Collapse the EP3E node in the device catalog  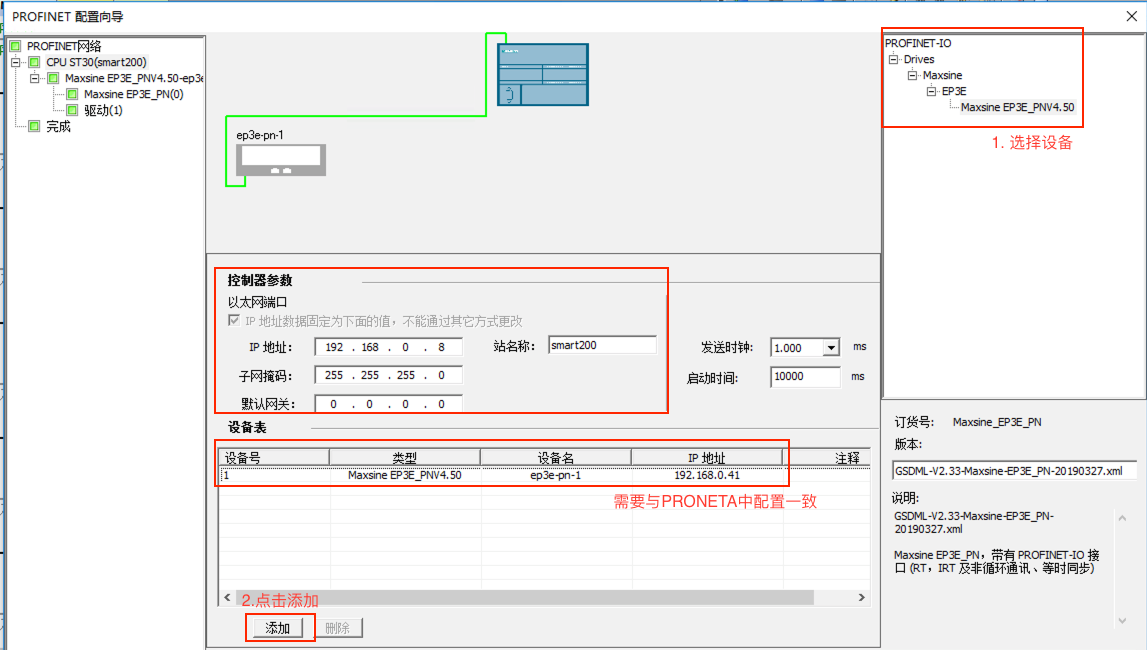pos(931,91)
